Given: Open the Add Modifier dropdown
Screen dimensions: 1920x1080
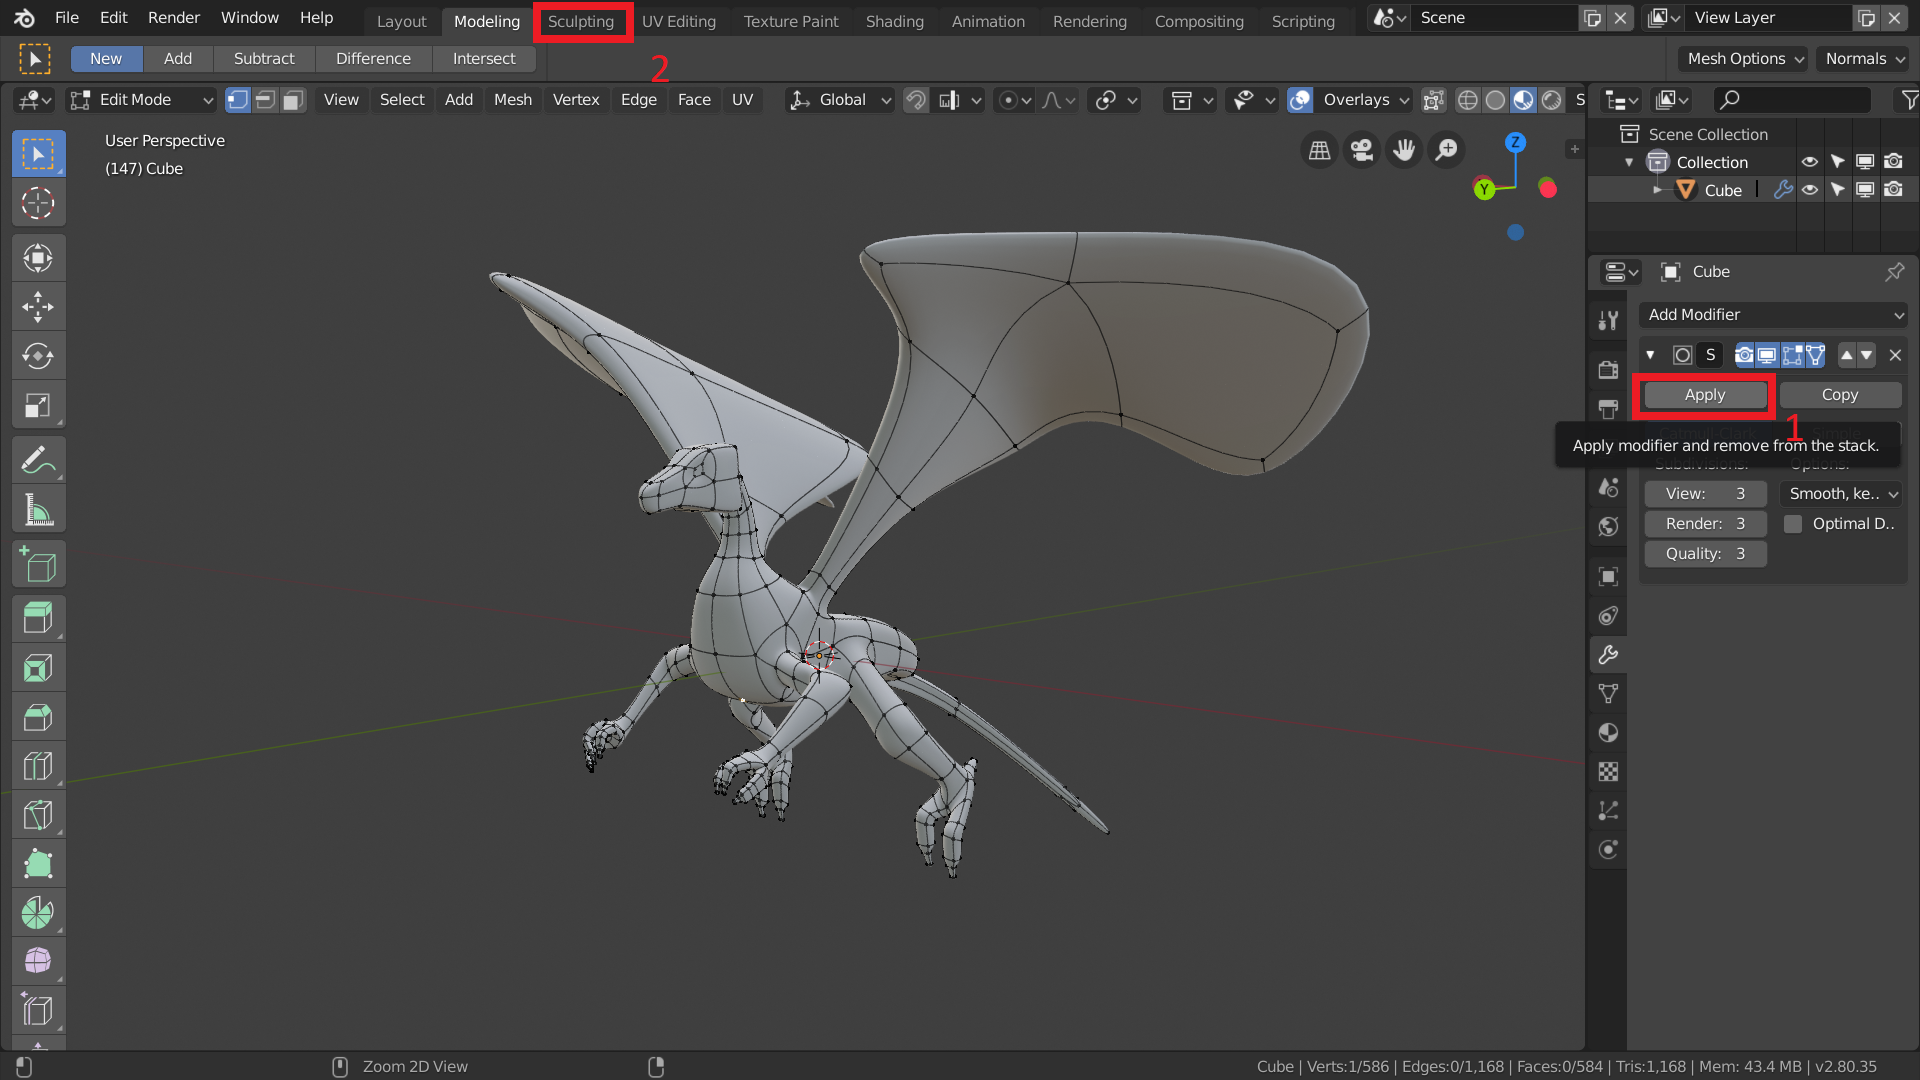Looking at the screenshot, I should pyautogui.click(x=1773, y=315).
